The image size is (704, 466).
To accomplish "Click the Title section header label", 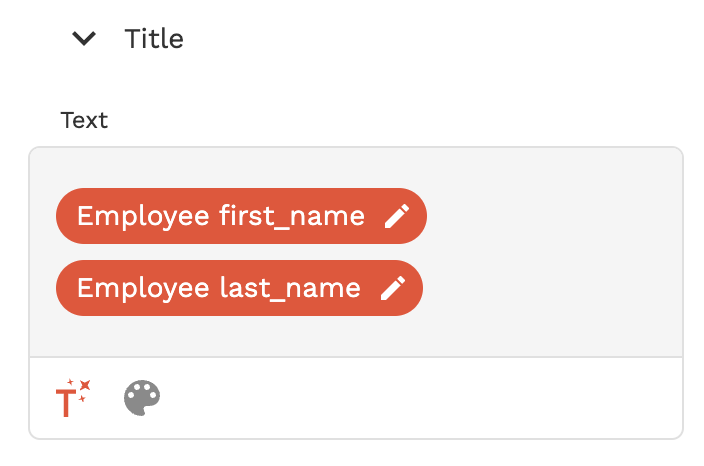I will click(154, 39).
